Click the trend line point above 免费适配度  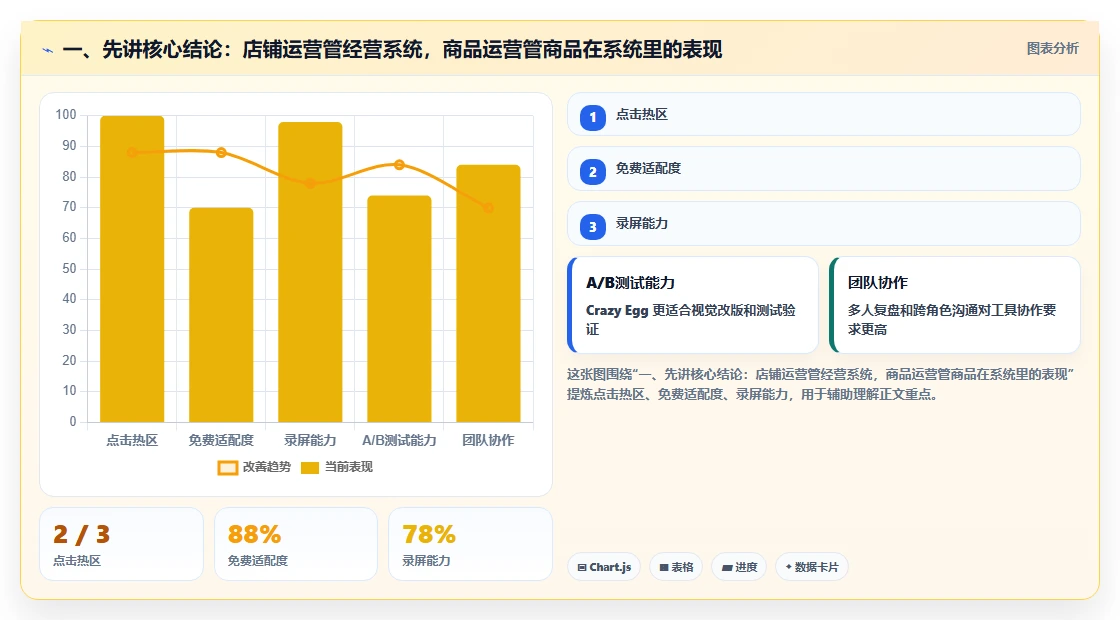[x=221, y=152]
